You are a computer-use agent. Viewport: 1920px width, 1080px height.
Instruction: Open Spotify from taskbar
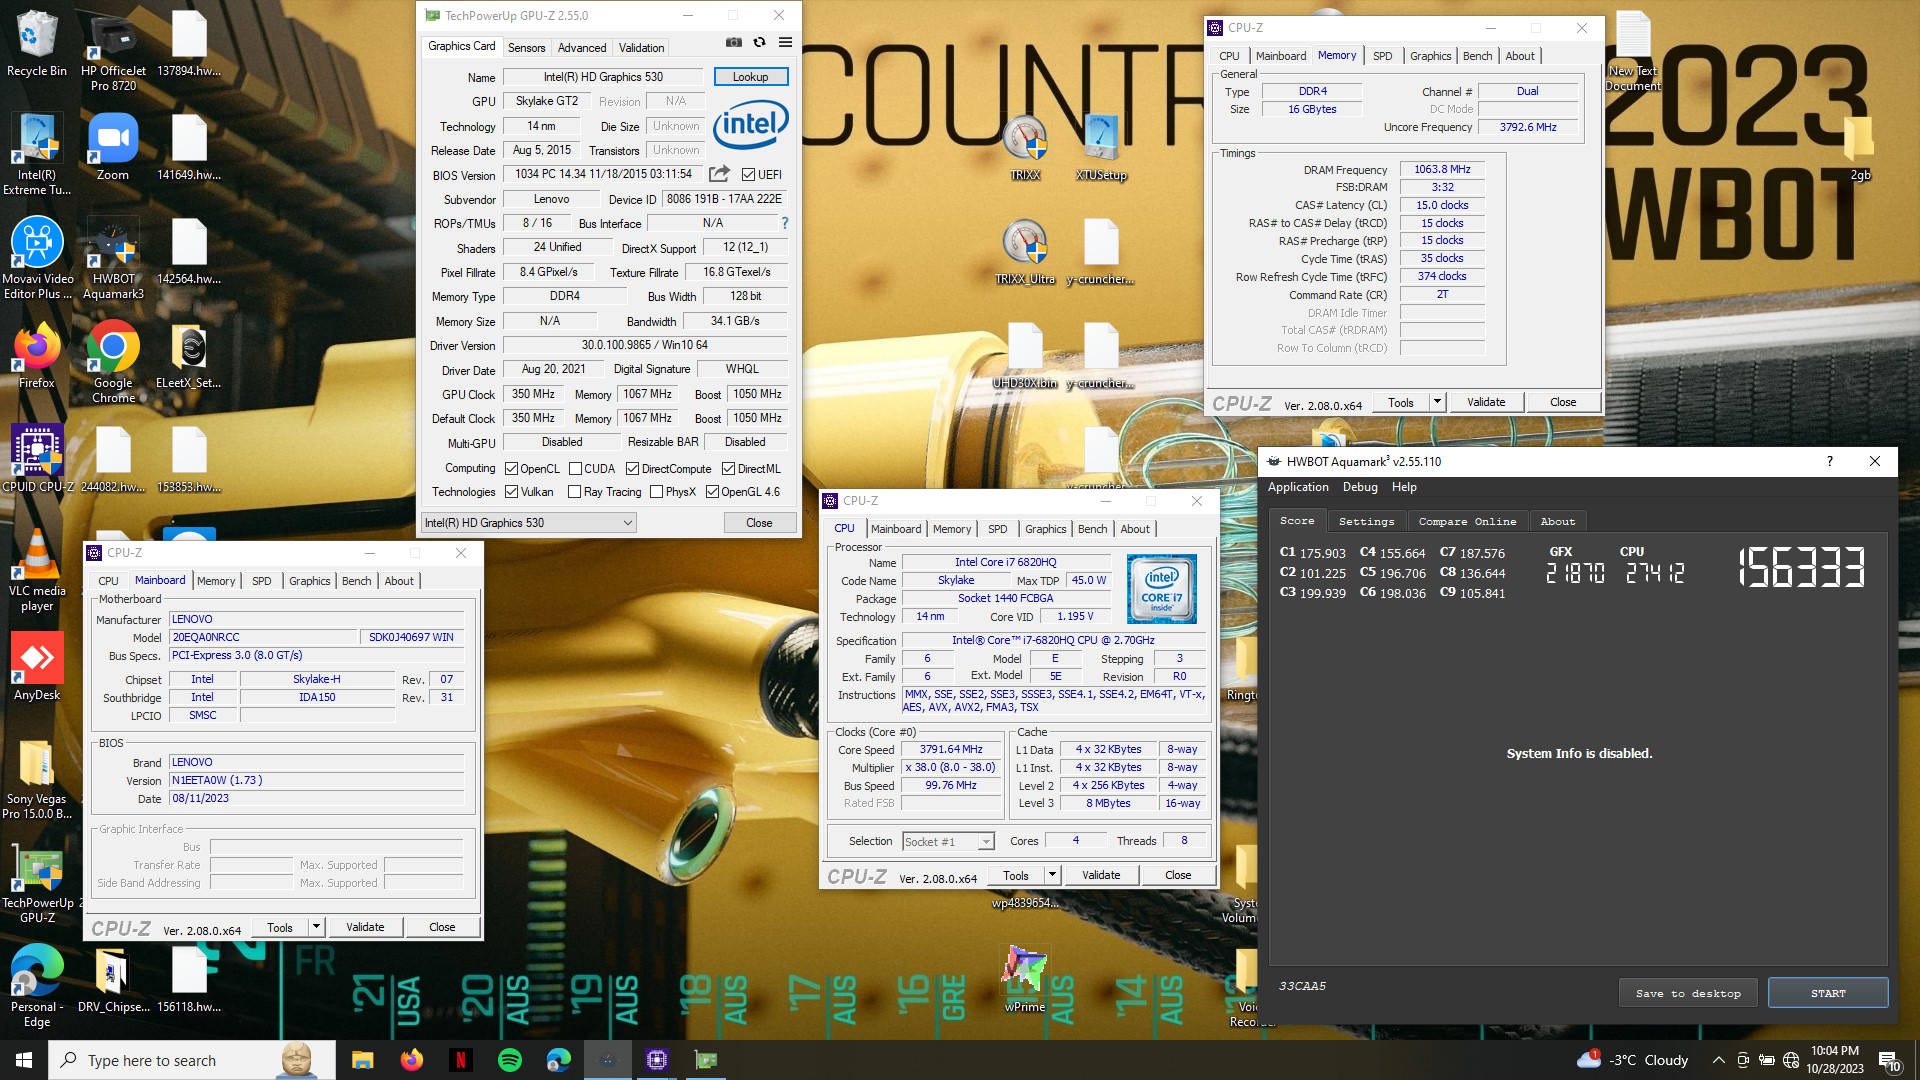(509, 1060)
